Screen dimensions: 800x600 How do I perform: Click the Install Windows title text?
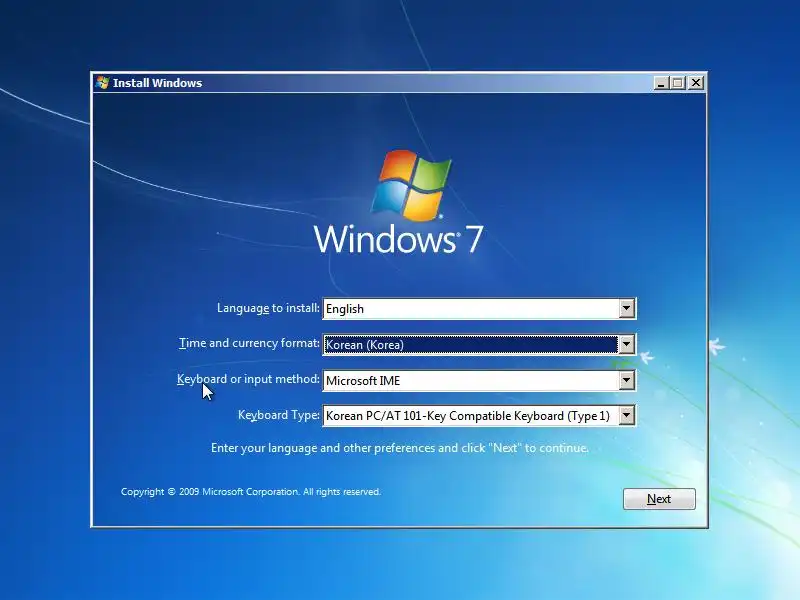coord(157,83)
